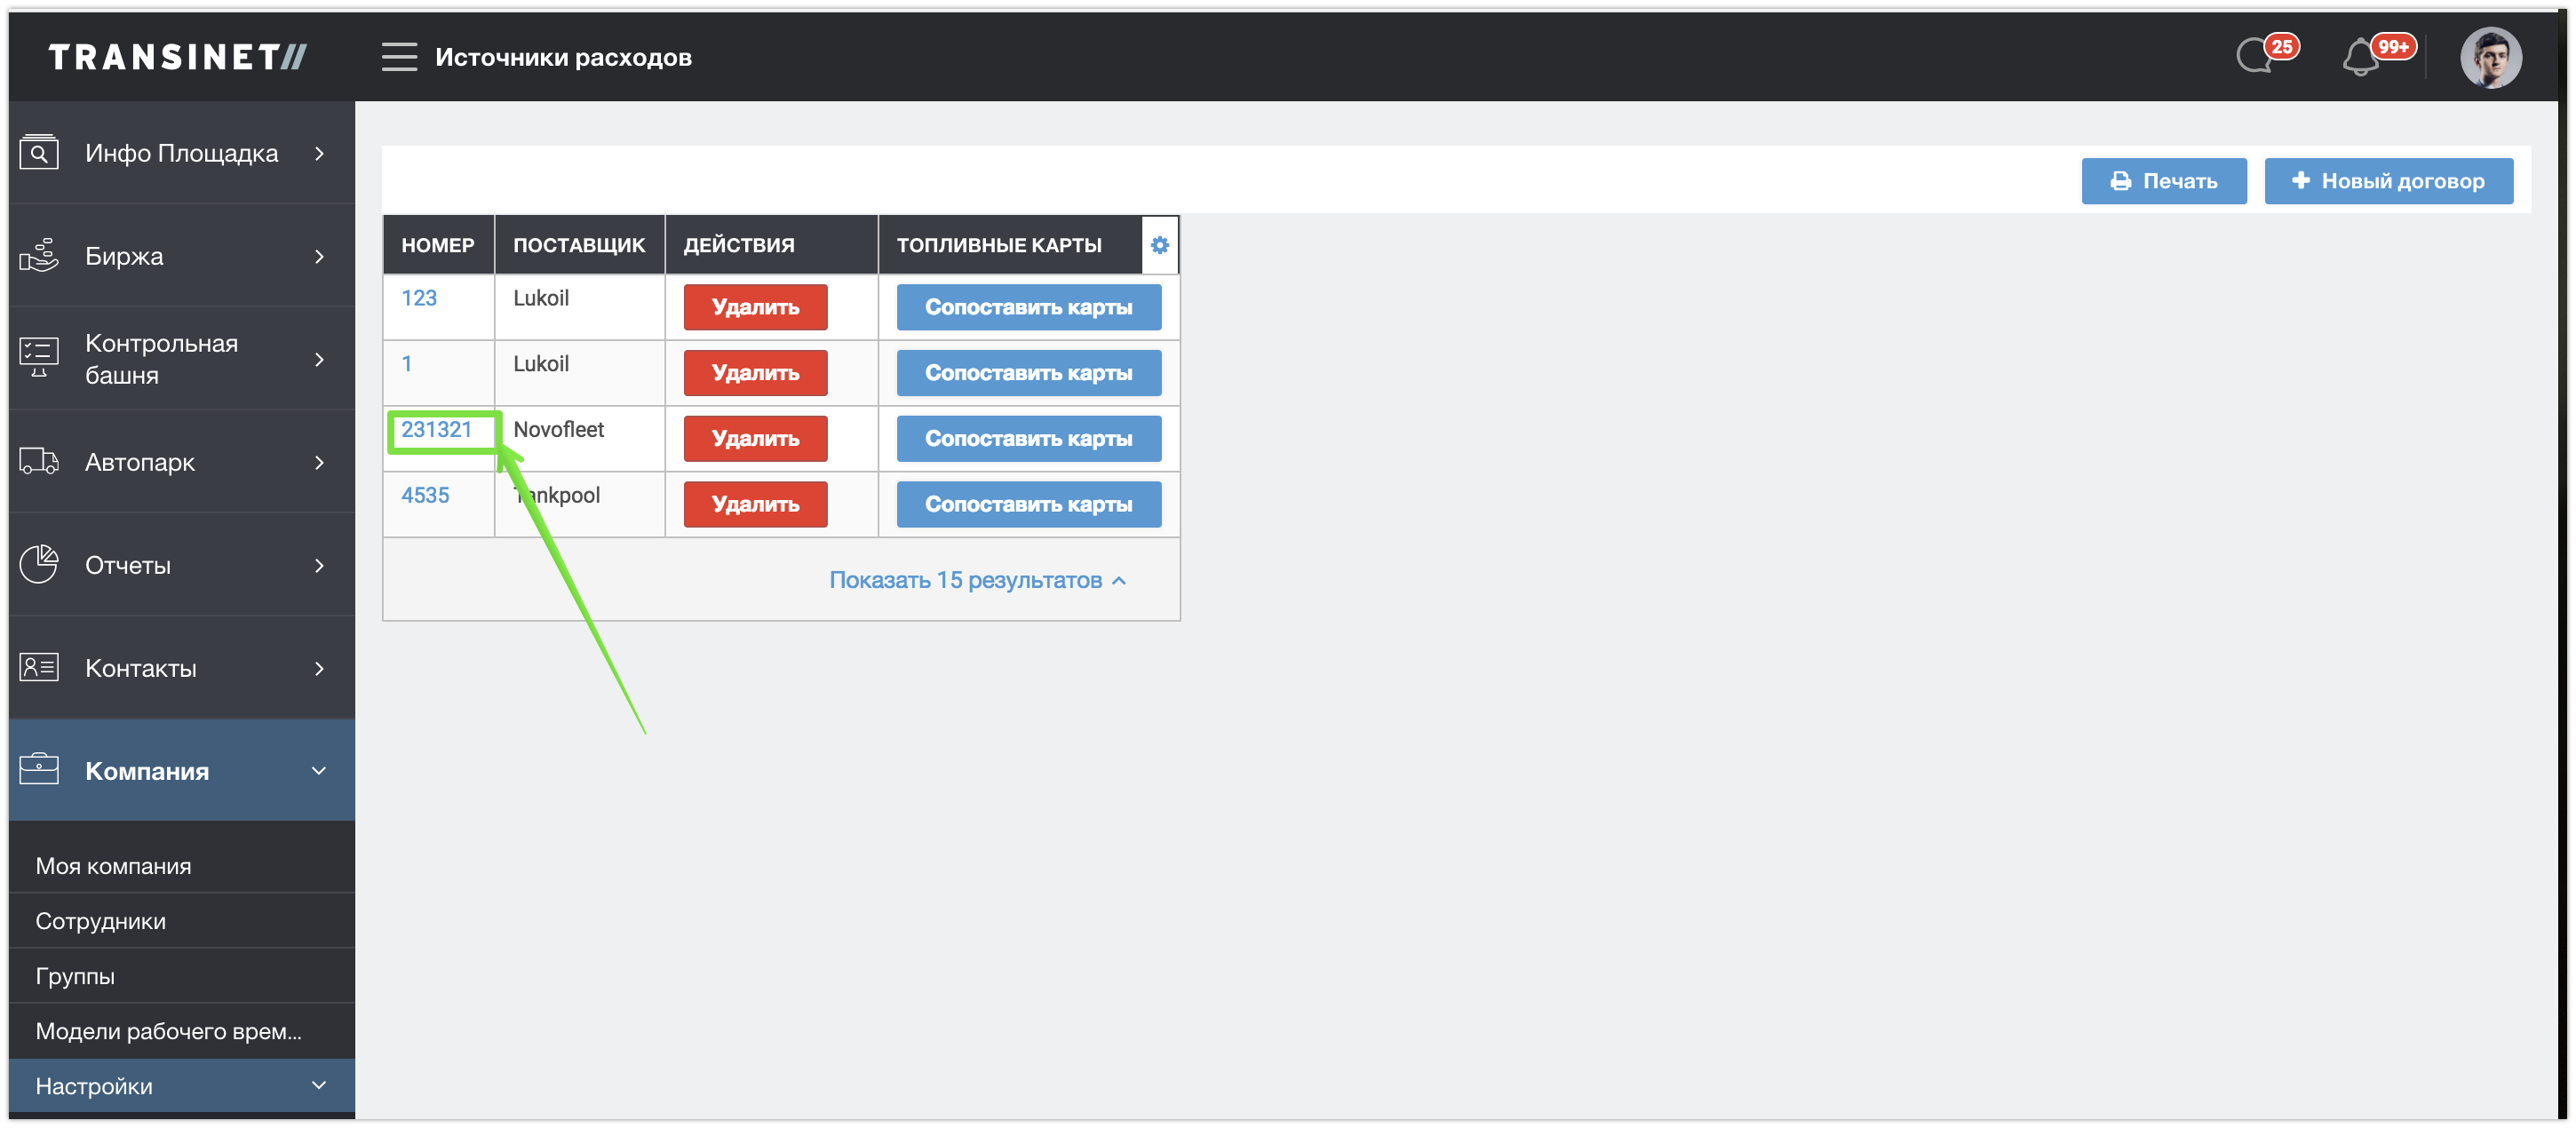Click the Биржа sidebar icon
2576x1128 pixels.
point(39,256)
